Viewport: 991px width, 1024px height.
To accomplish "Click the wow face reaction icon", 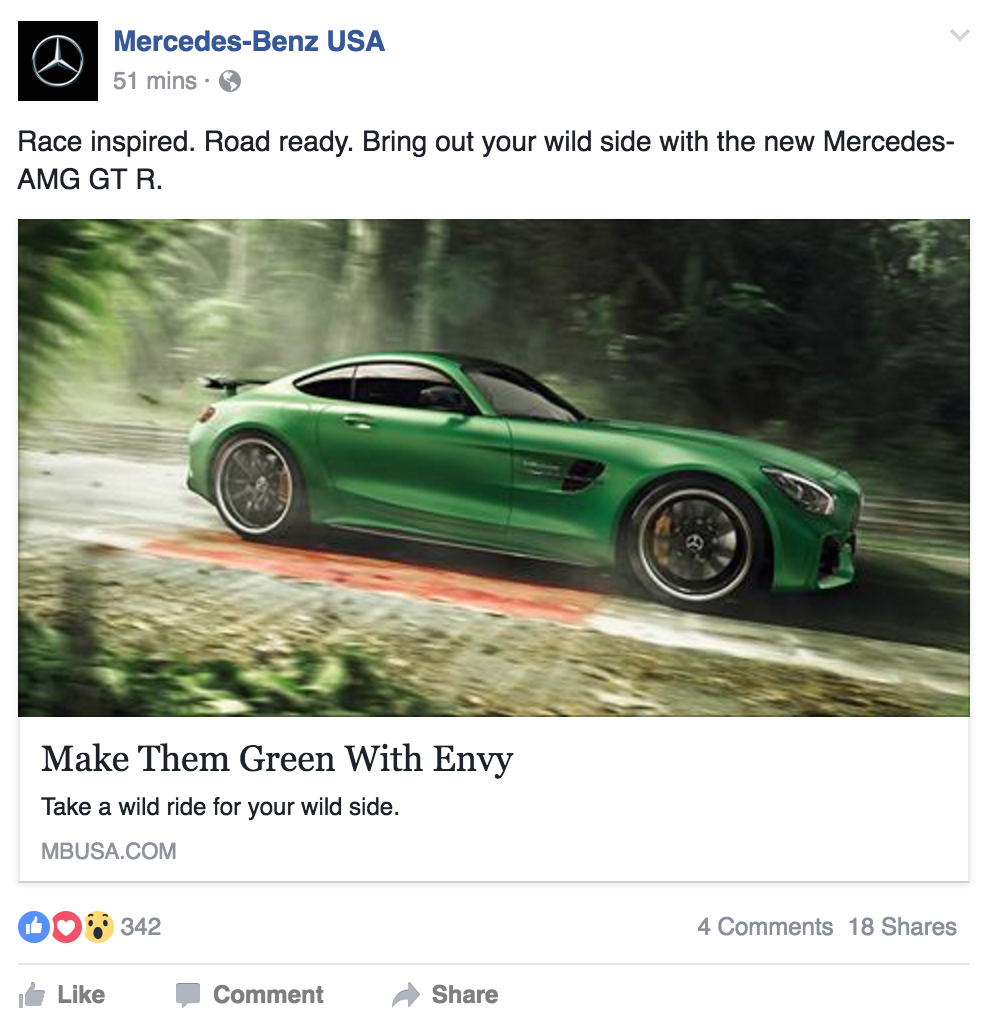I will click(x=99, y=927).
